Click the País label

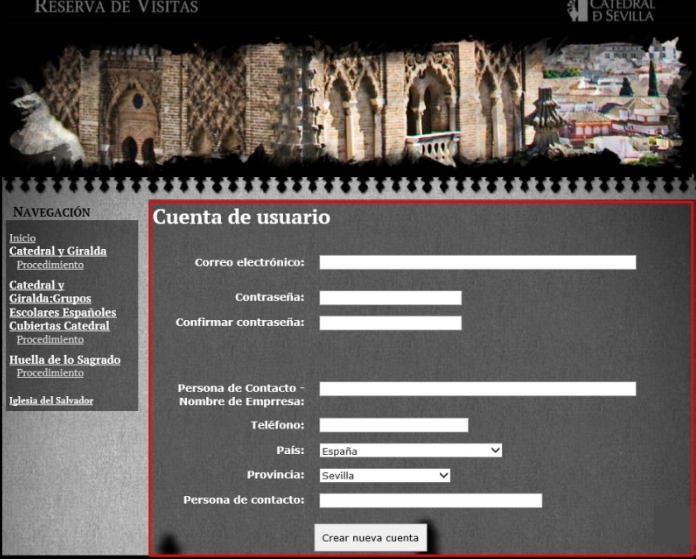[x=291, y=450]
